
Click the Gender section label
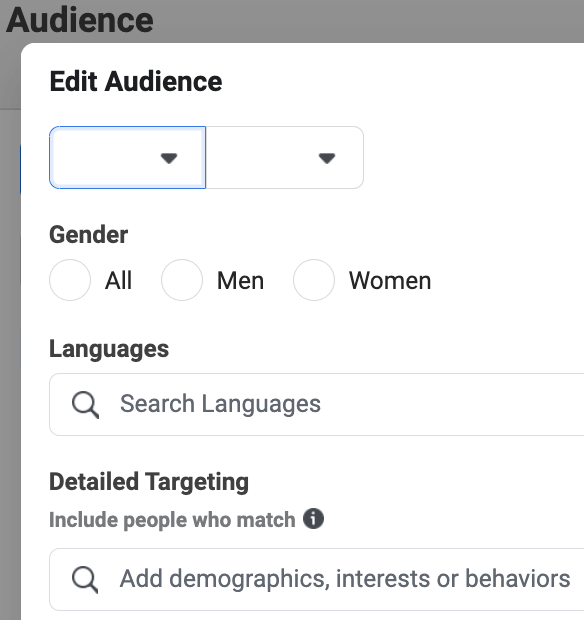(89, 234)
